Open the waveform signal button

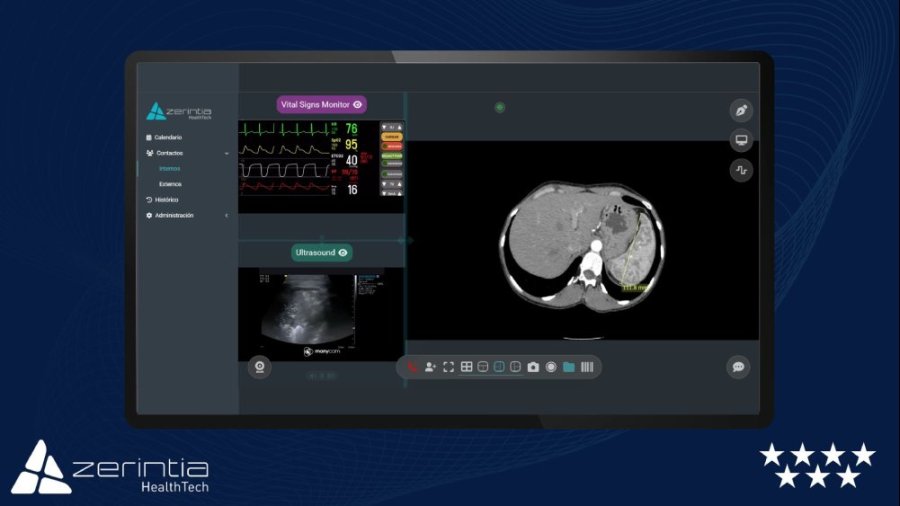[x=741, y=170]
